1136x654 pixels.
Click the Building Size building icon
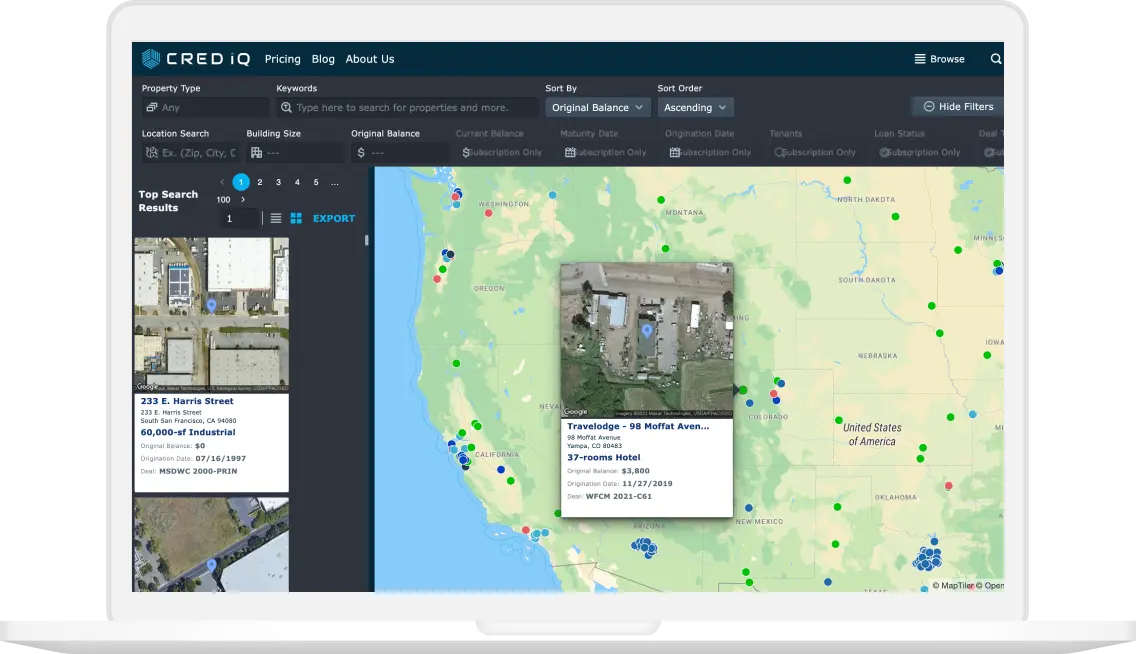click(x=256, y=152)
